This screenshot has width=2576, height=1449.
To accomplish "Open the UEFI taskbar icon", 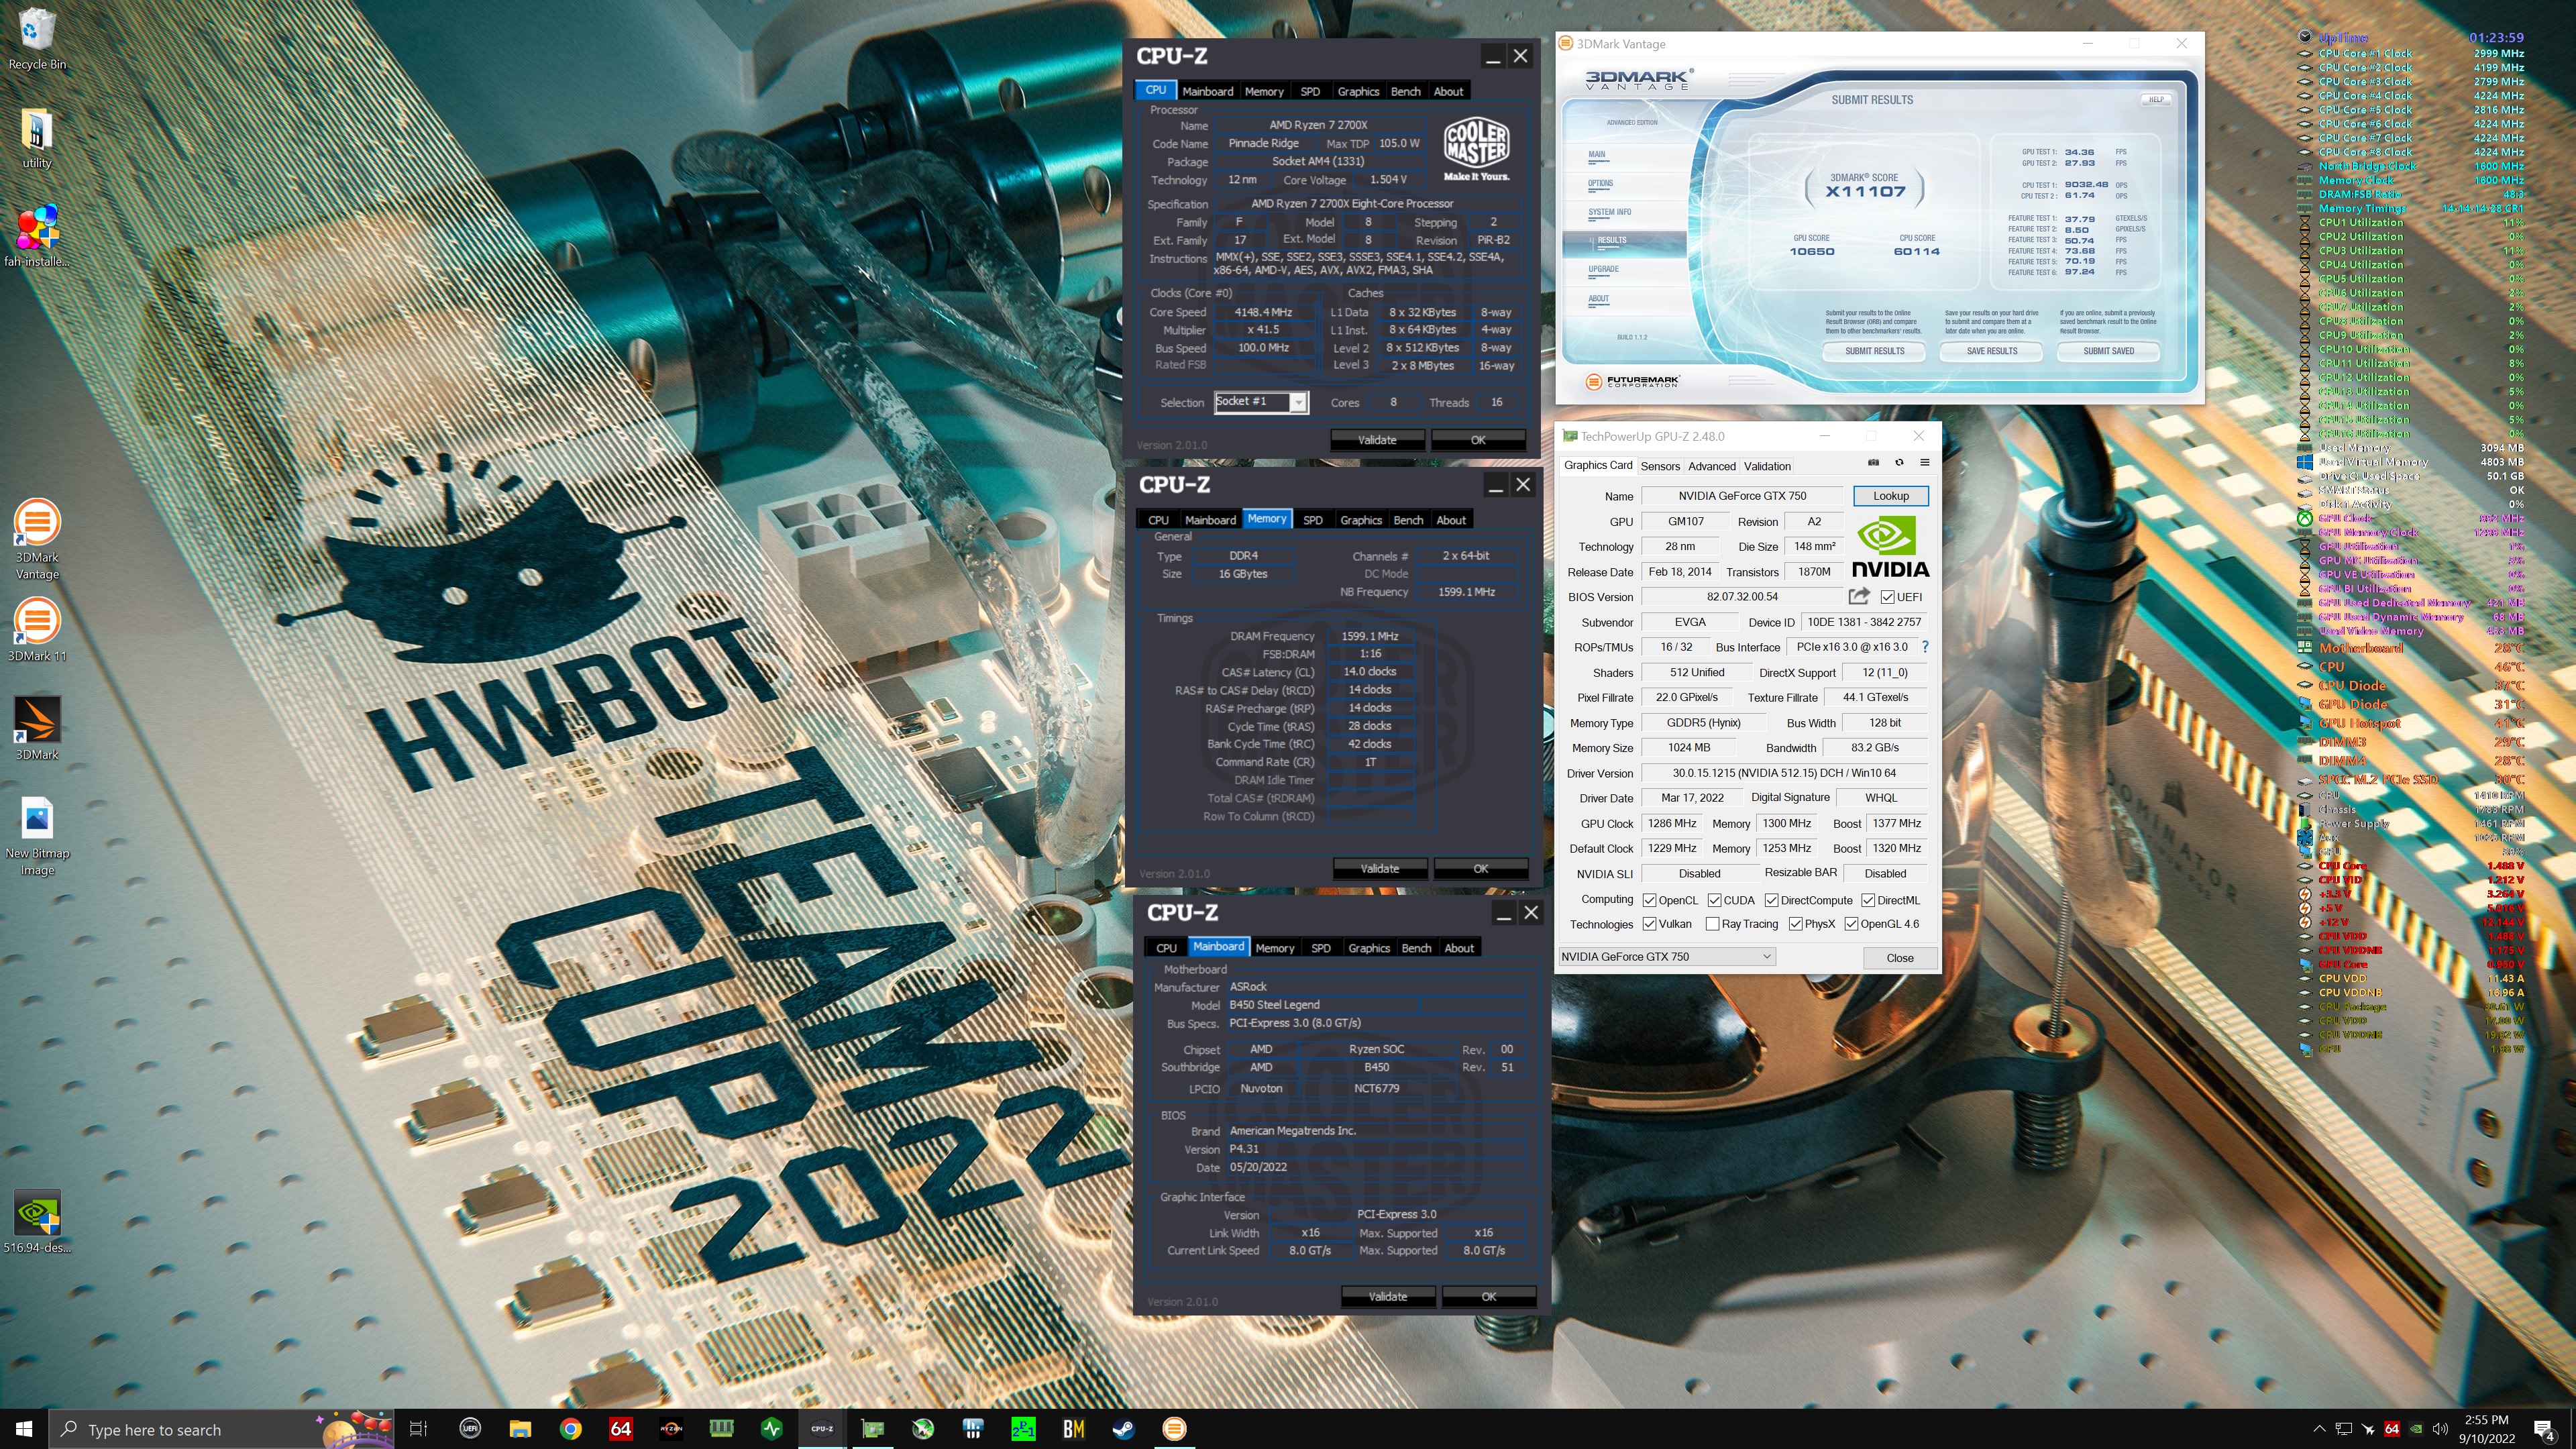I will [470, 1429].
